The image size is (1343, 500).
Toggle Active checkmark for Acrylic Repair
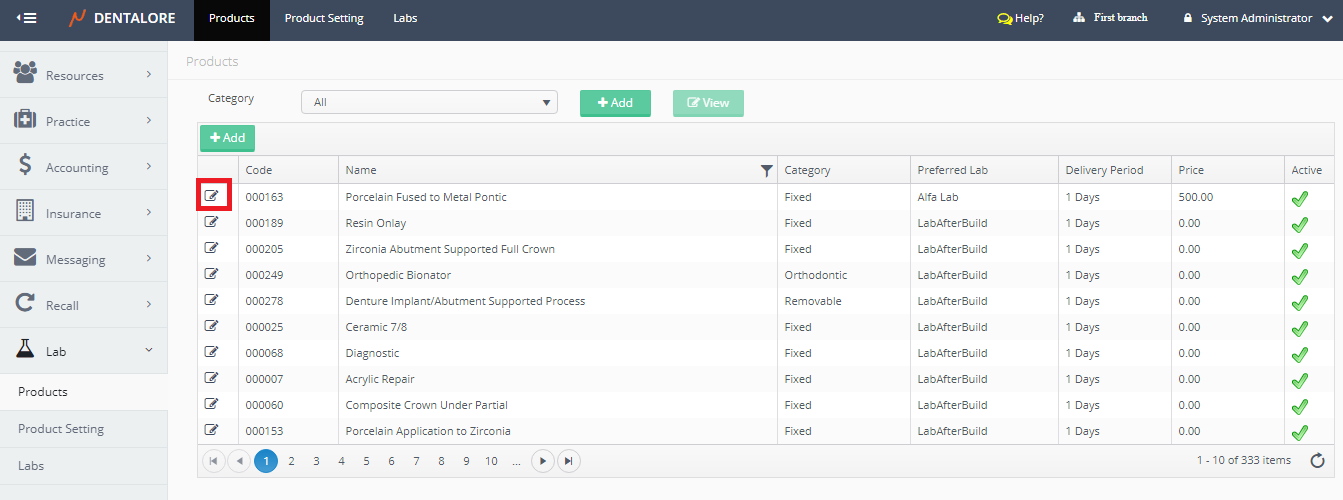click(1299, 380)
